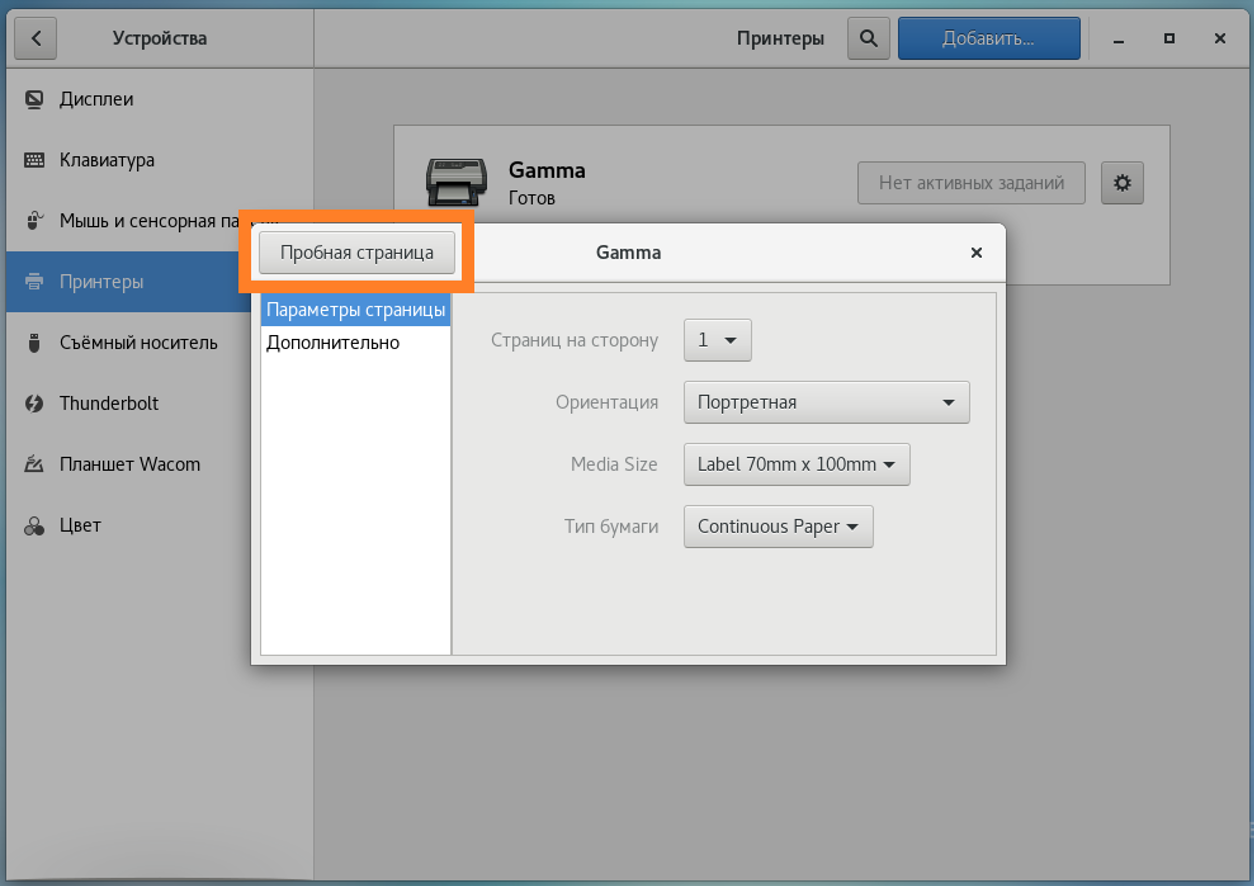The image size is (1254, 886).
Task: Select the Дополнительно options tab
Action: point(333,343)
